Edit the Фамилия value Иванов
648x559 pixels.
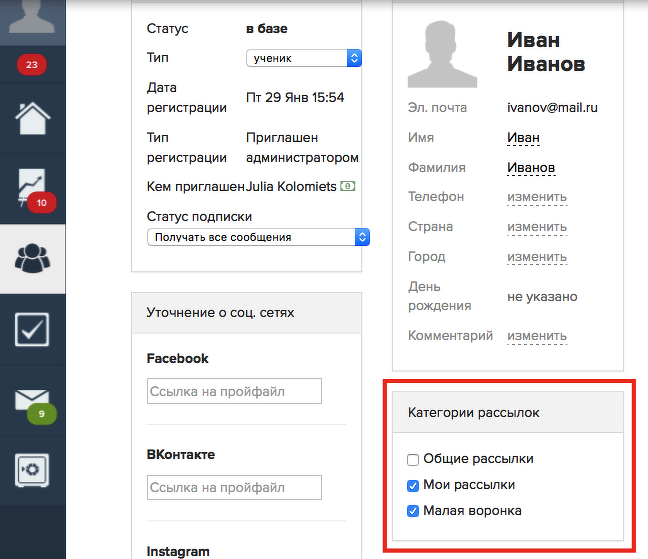(x=531, y=168)
